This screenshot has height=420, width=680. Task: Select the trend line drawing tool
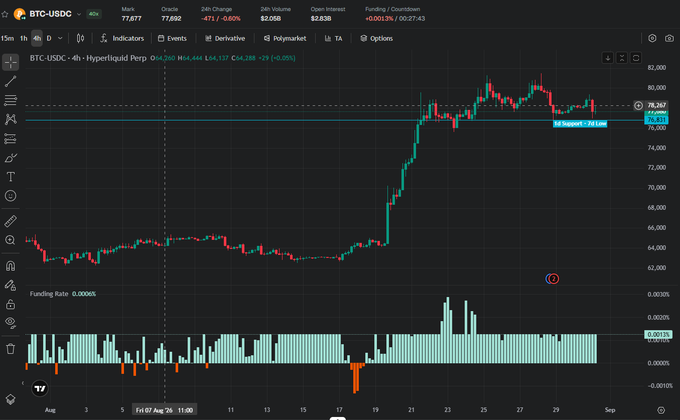(10, 81)
